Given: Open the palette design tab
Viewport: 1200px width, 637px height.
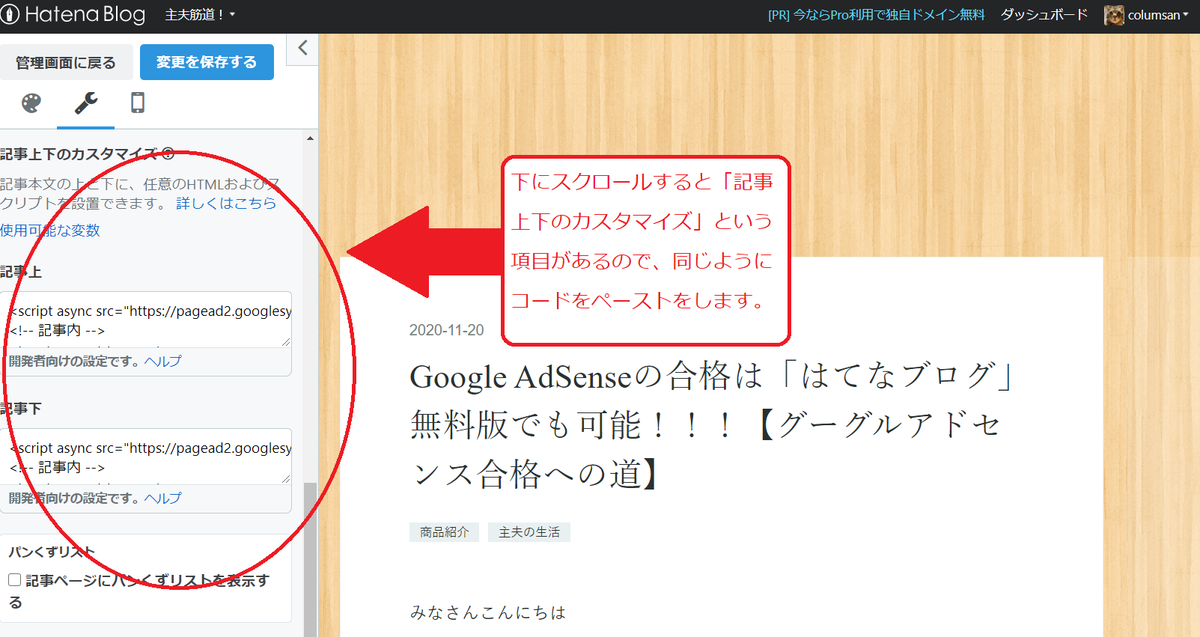Looking at the screenshot, I should 32,103.
